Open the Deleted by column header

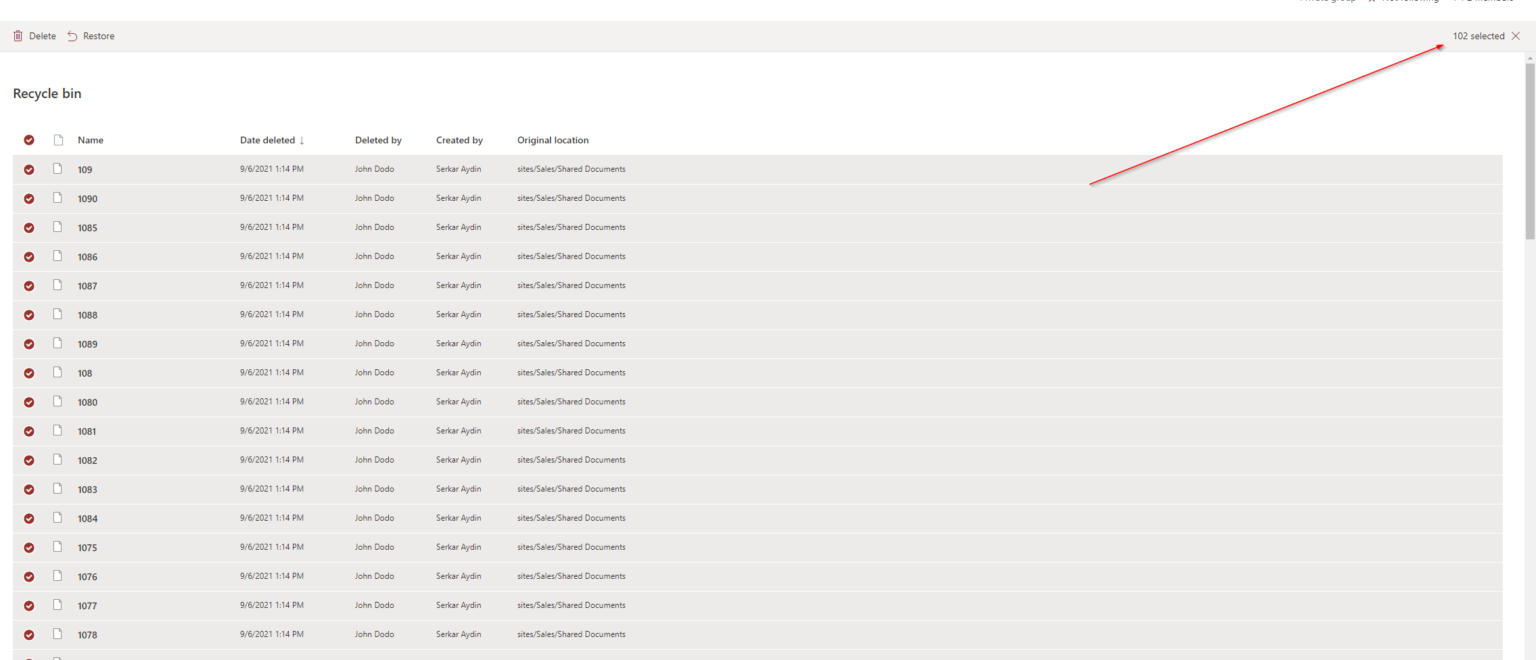pyautogui.click(x=378, y=140)
